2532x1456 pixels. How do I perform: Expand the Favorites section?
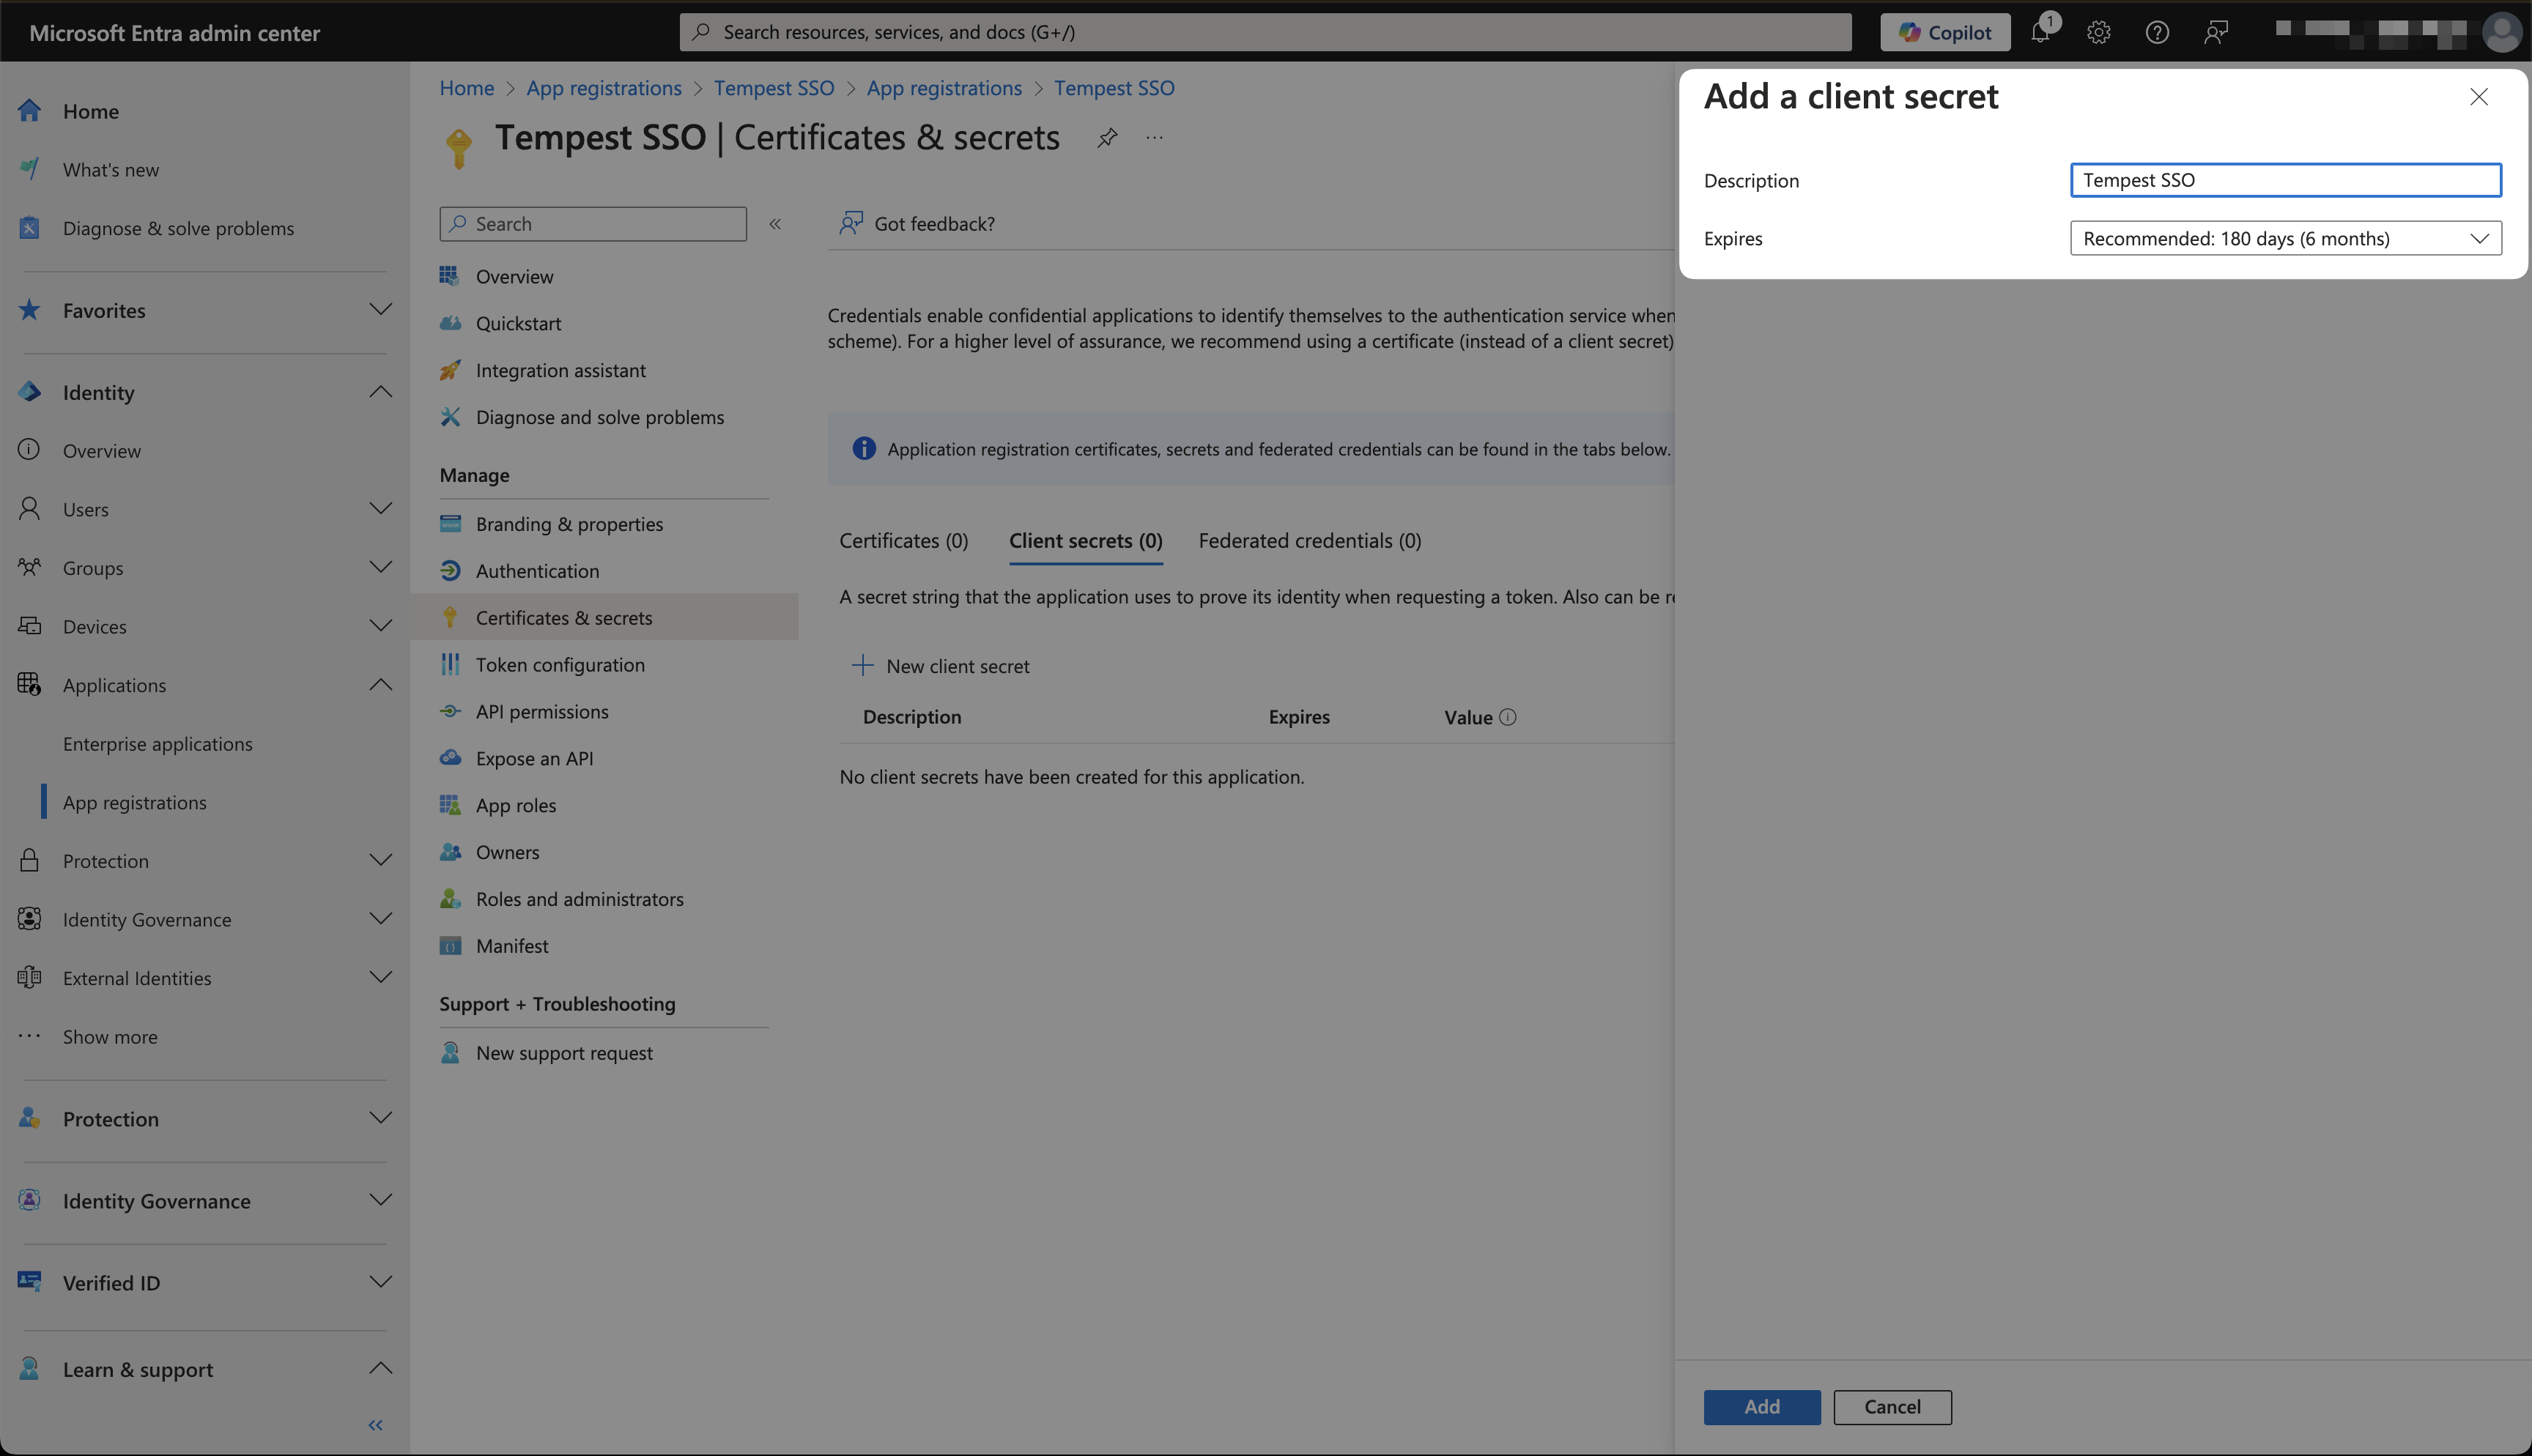pos(380,310)
